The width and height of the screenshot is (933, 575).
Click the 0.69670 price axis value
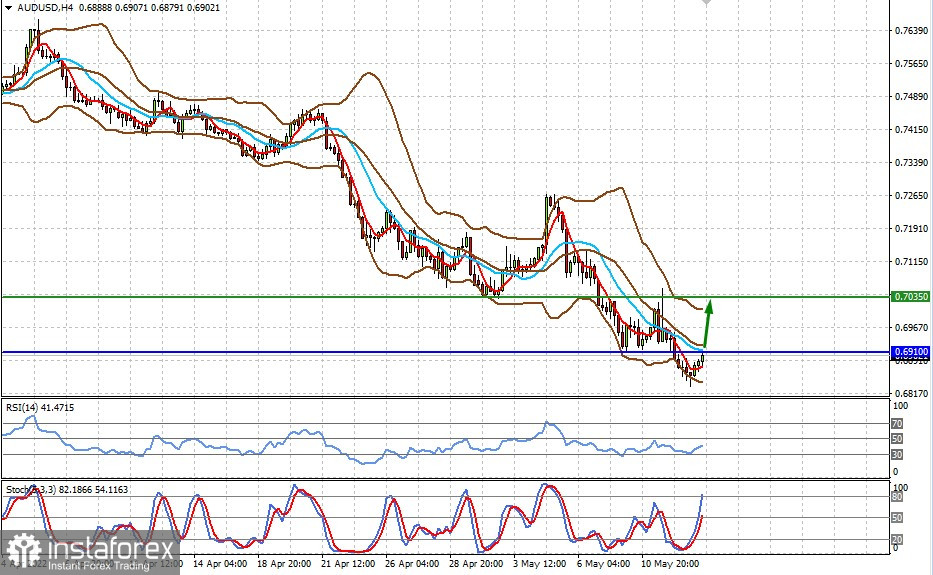pyautogui.click(x=911, y=327)
